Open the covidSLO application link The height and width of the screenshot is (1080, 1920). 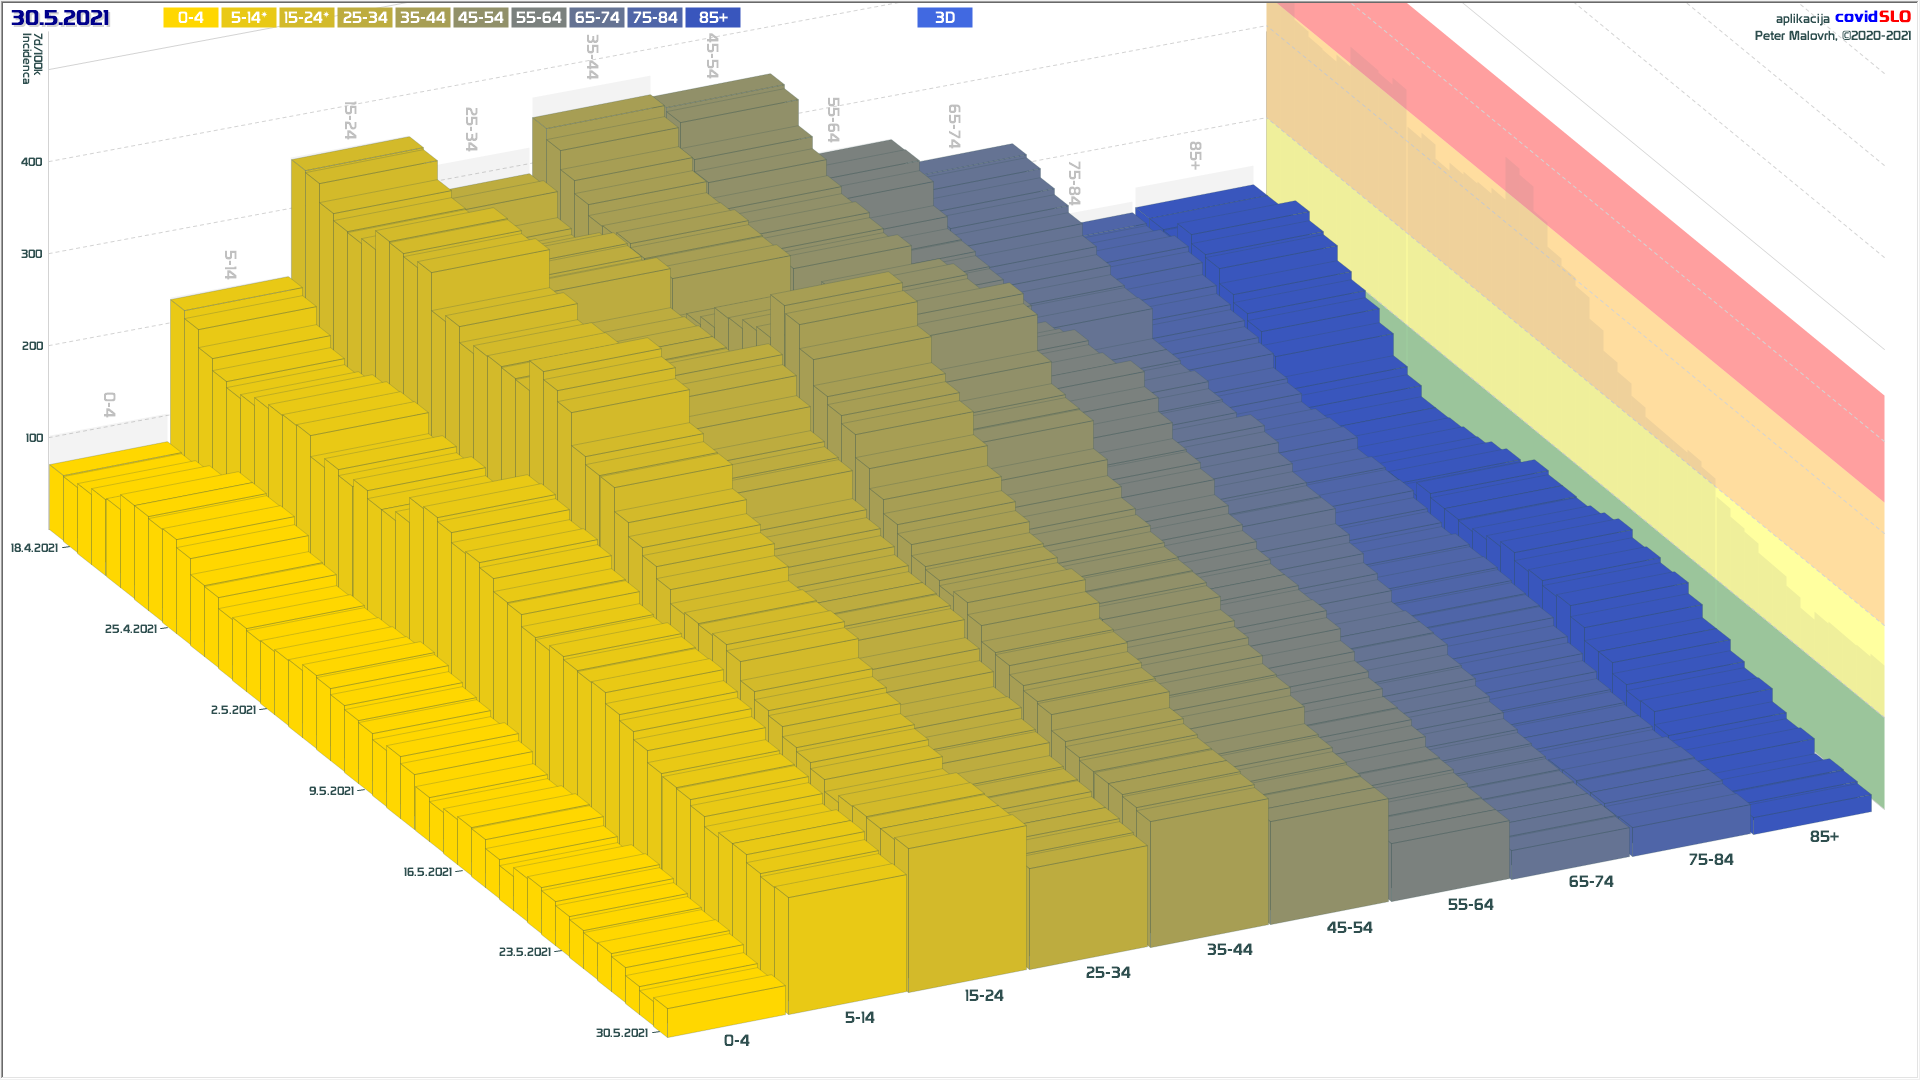pos(1872,17)
